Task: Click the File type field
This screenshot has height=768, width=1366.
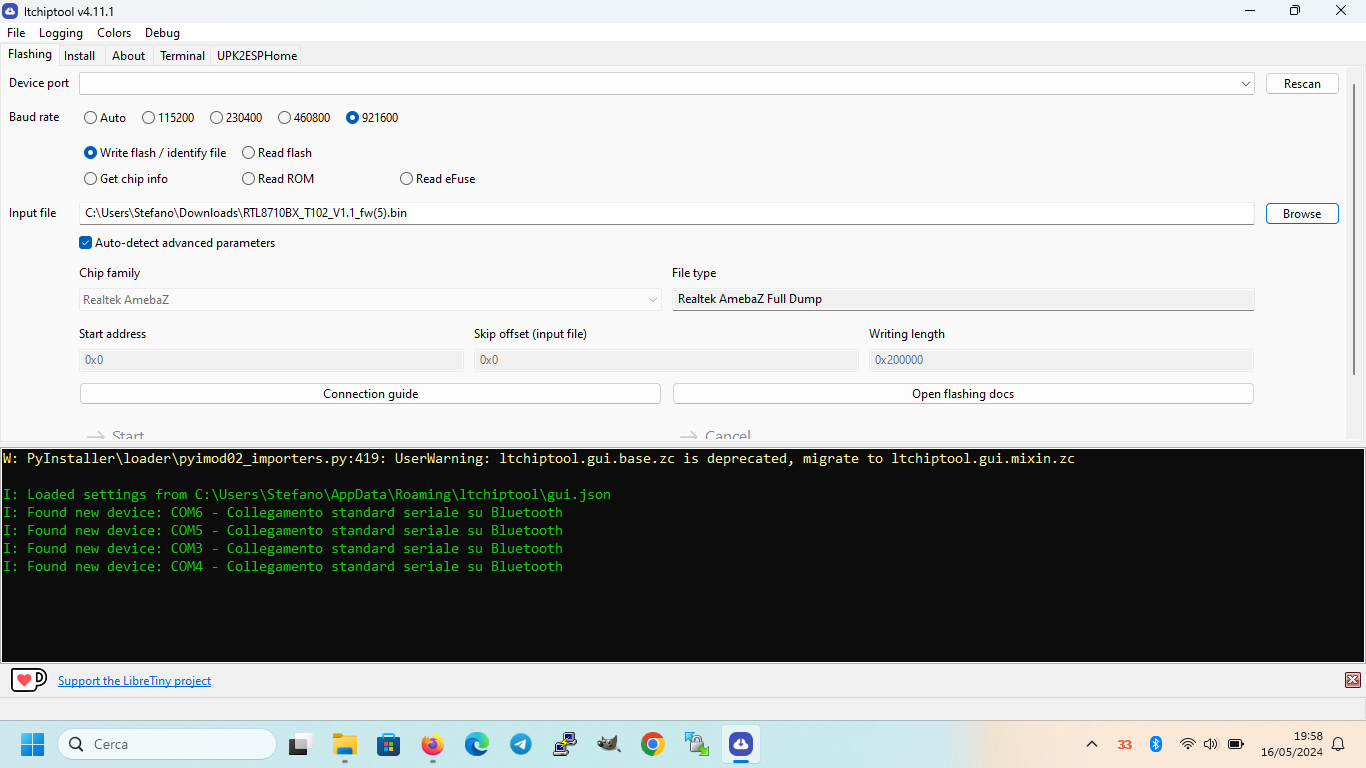Action: coord(963,299)
